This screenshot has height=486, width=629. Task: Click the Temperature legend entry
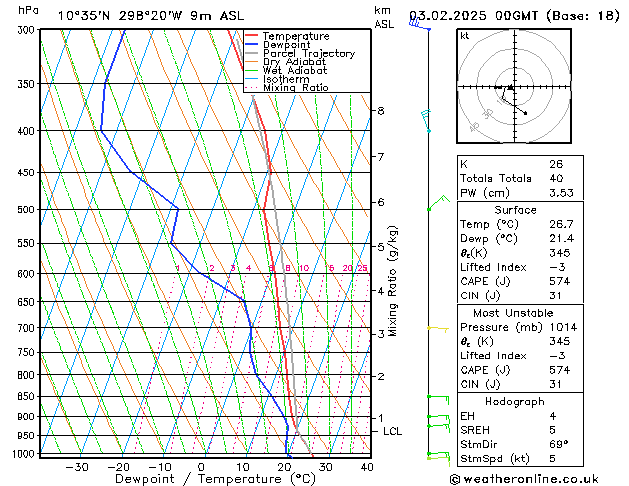tap(287, 36)
